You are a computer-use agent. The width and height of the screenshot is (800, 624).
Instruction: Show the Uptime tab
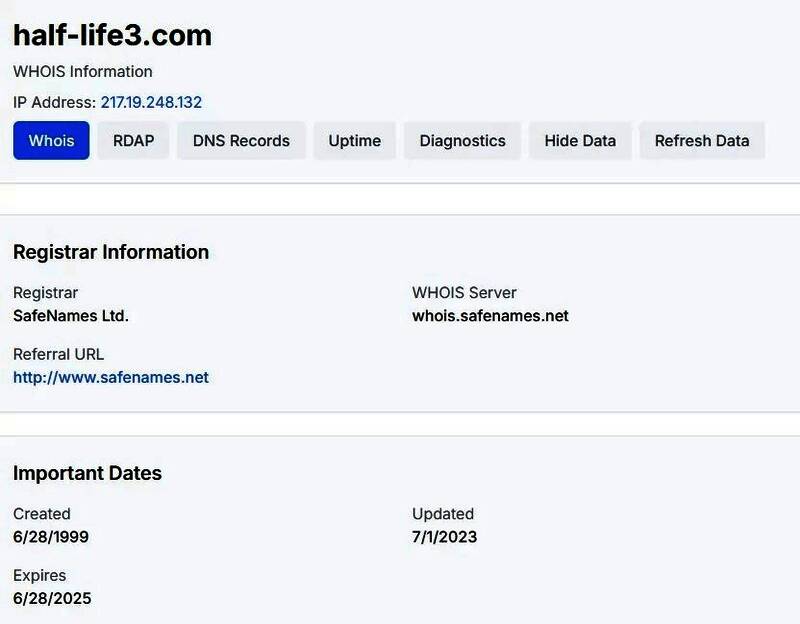(x=354, y=141)
